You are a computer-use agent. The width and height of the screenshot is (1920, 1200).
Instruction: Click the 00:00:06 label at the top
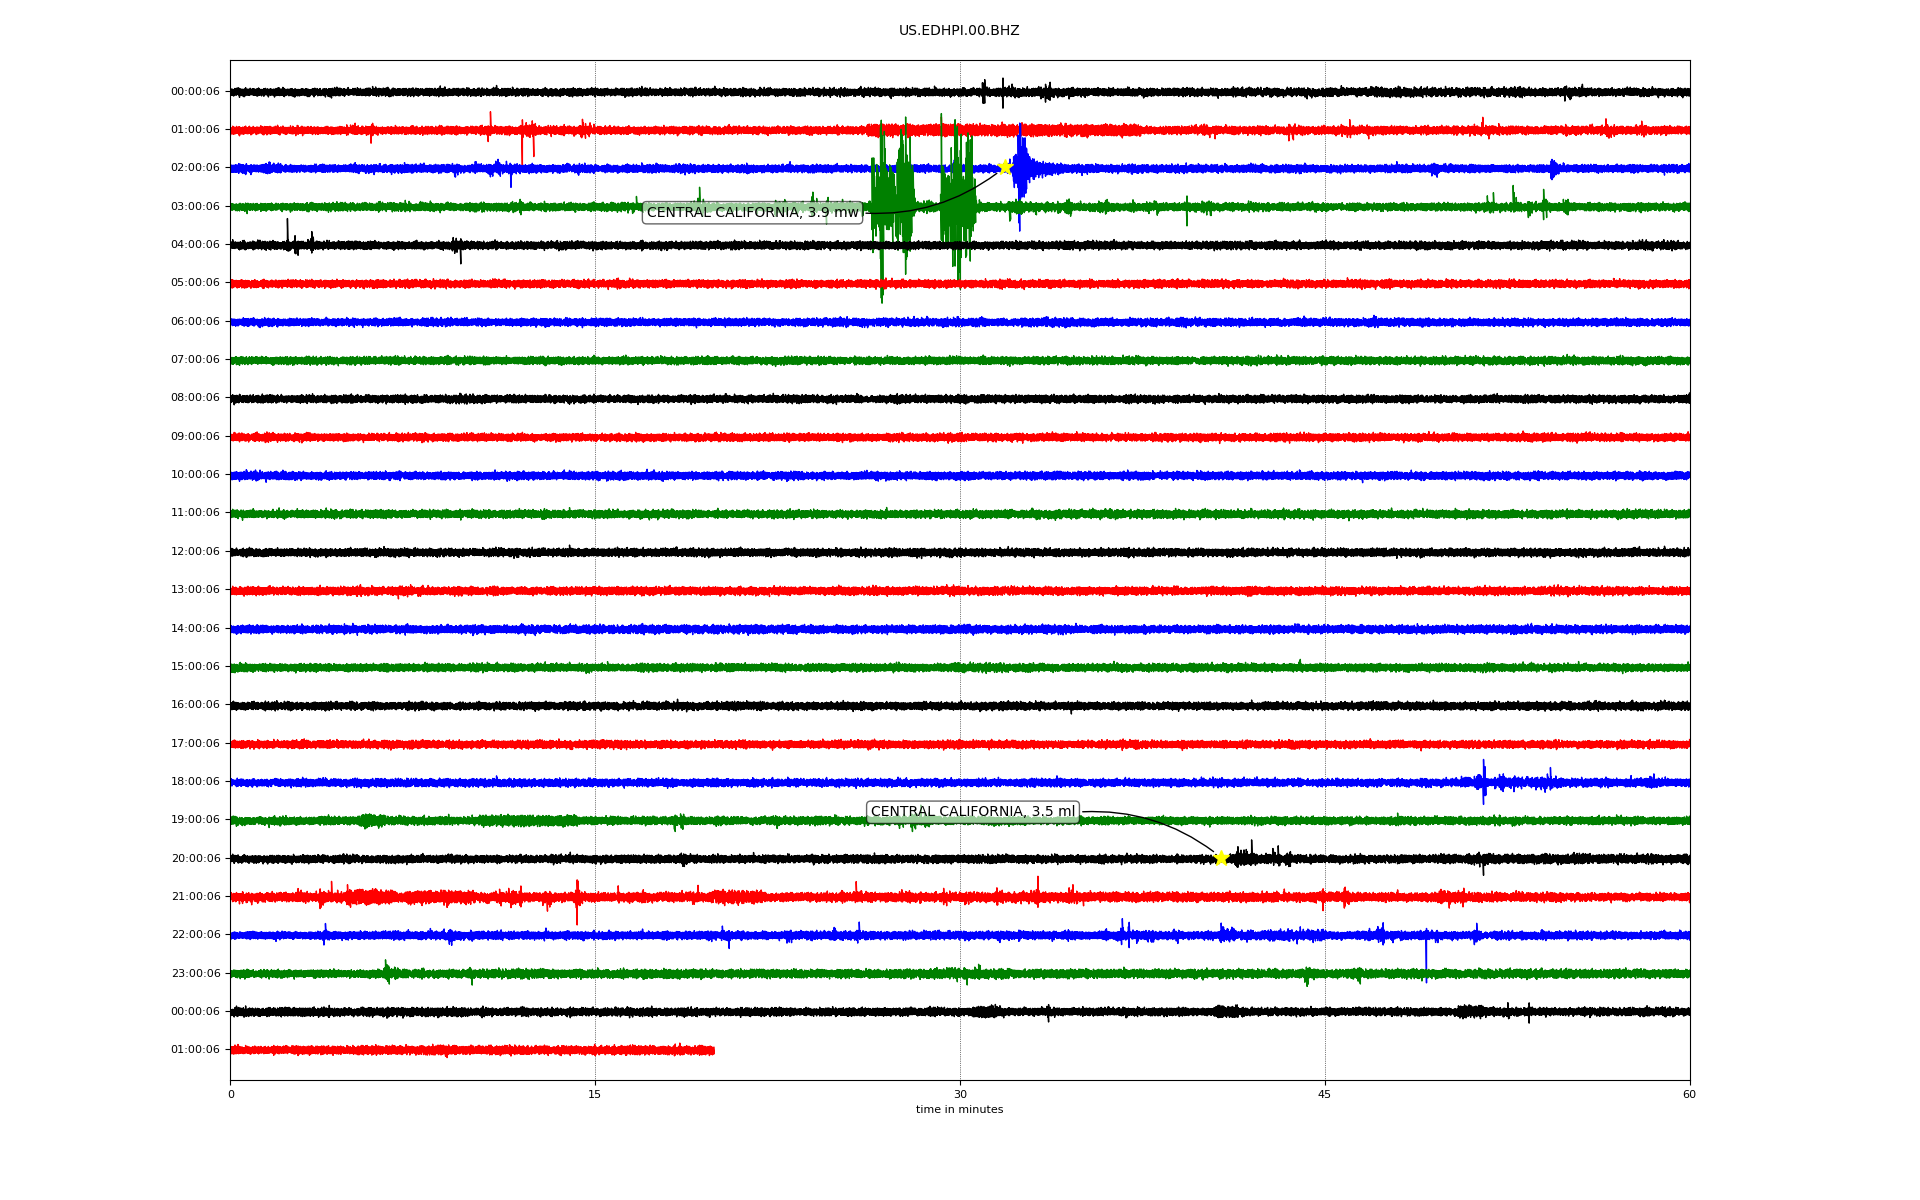point(195,92)
